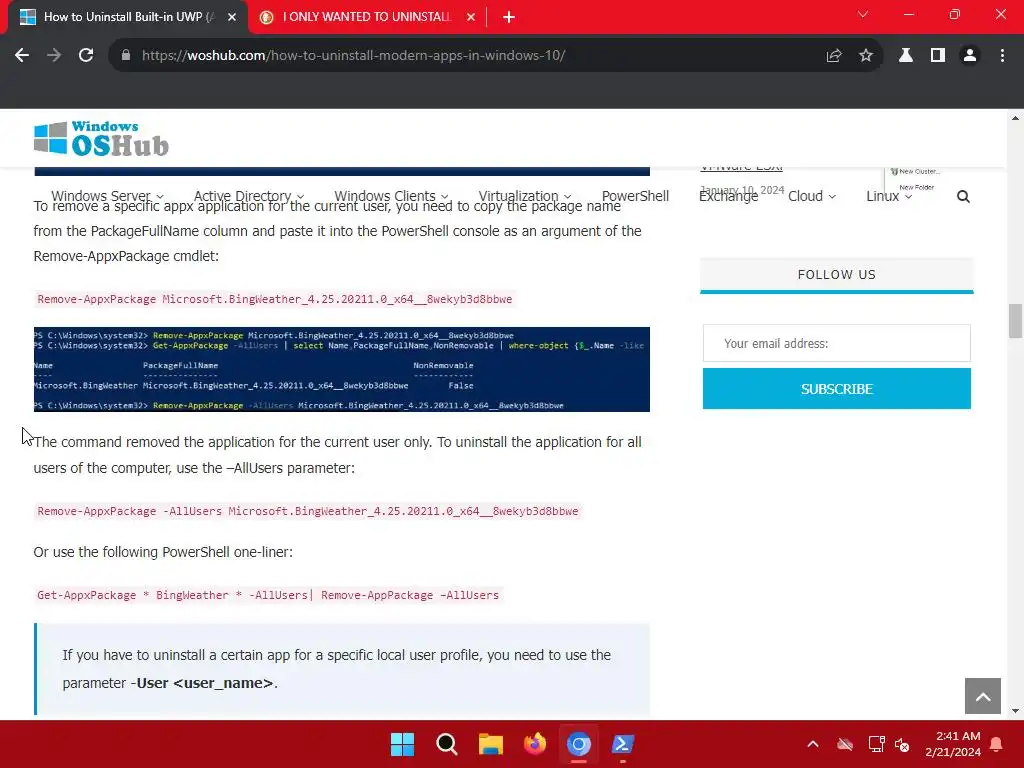Image resolution: width=1024 pixels, height=768 pixels.
Task: Show hidden system tray icons
Action: [x=813, y=744]
